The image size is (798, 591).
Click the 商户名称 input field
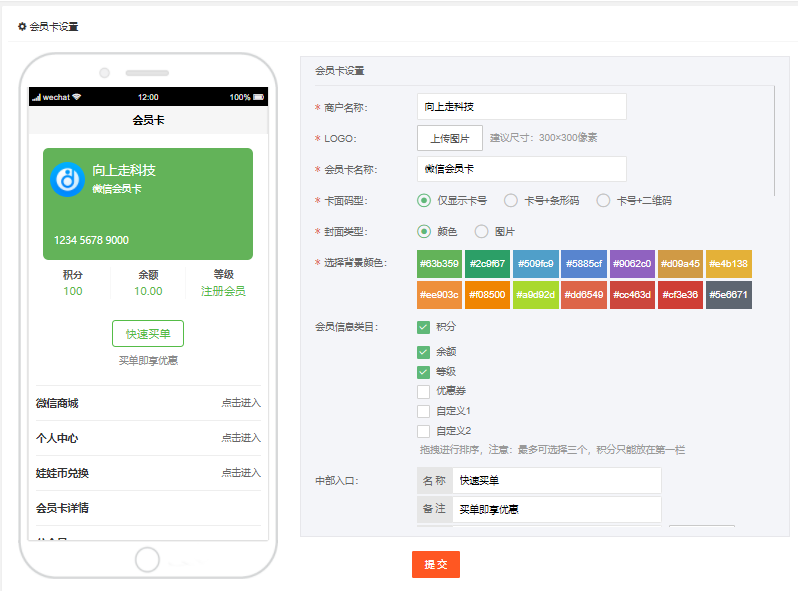tap(521, 107)
